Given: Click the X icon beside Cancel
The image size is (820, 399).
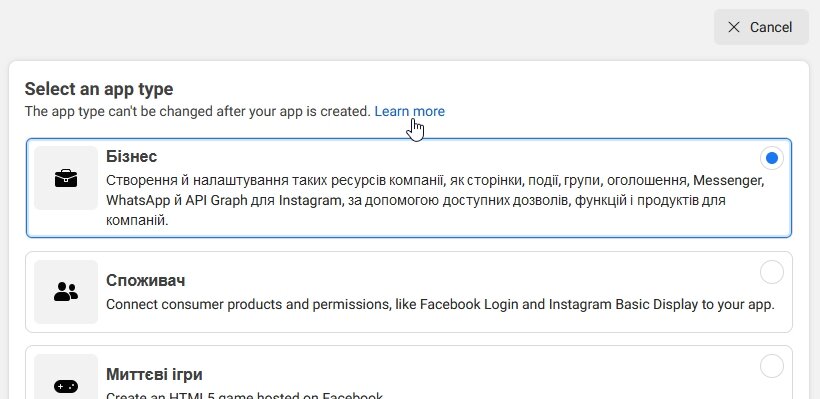Looking at the screenshot, I should tap(734, 27).
